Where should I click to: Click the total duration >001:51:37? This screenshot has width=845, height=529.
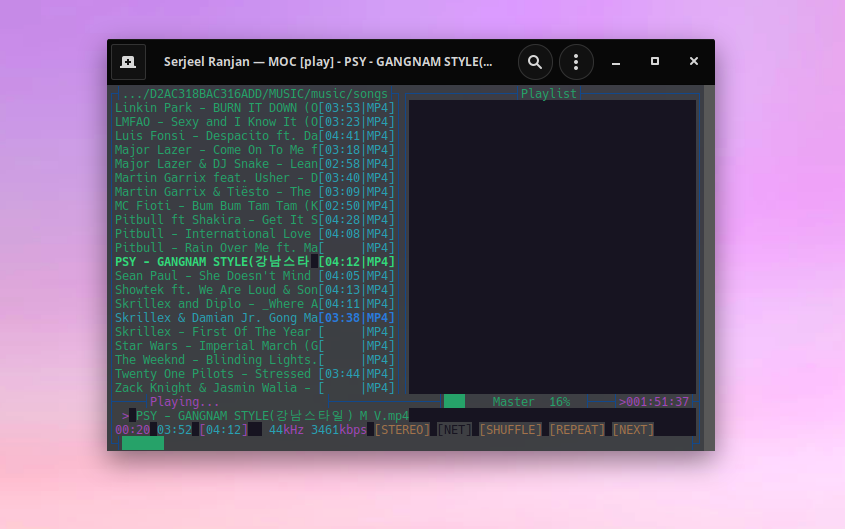pyautogui.click(x=654, y=402)
